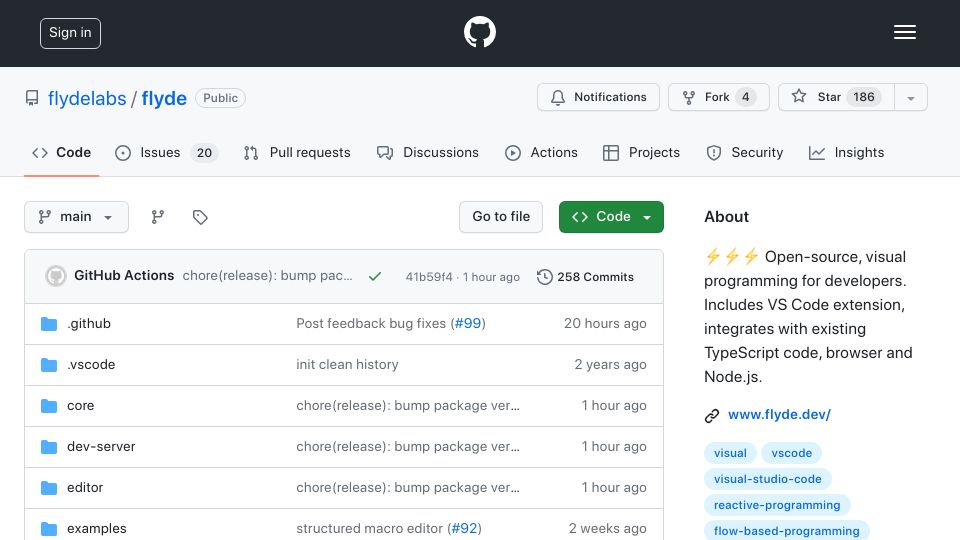Open the latest commit message chore(release)
The height and width of the screenshot is (540, 960).
pos(268,276)
